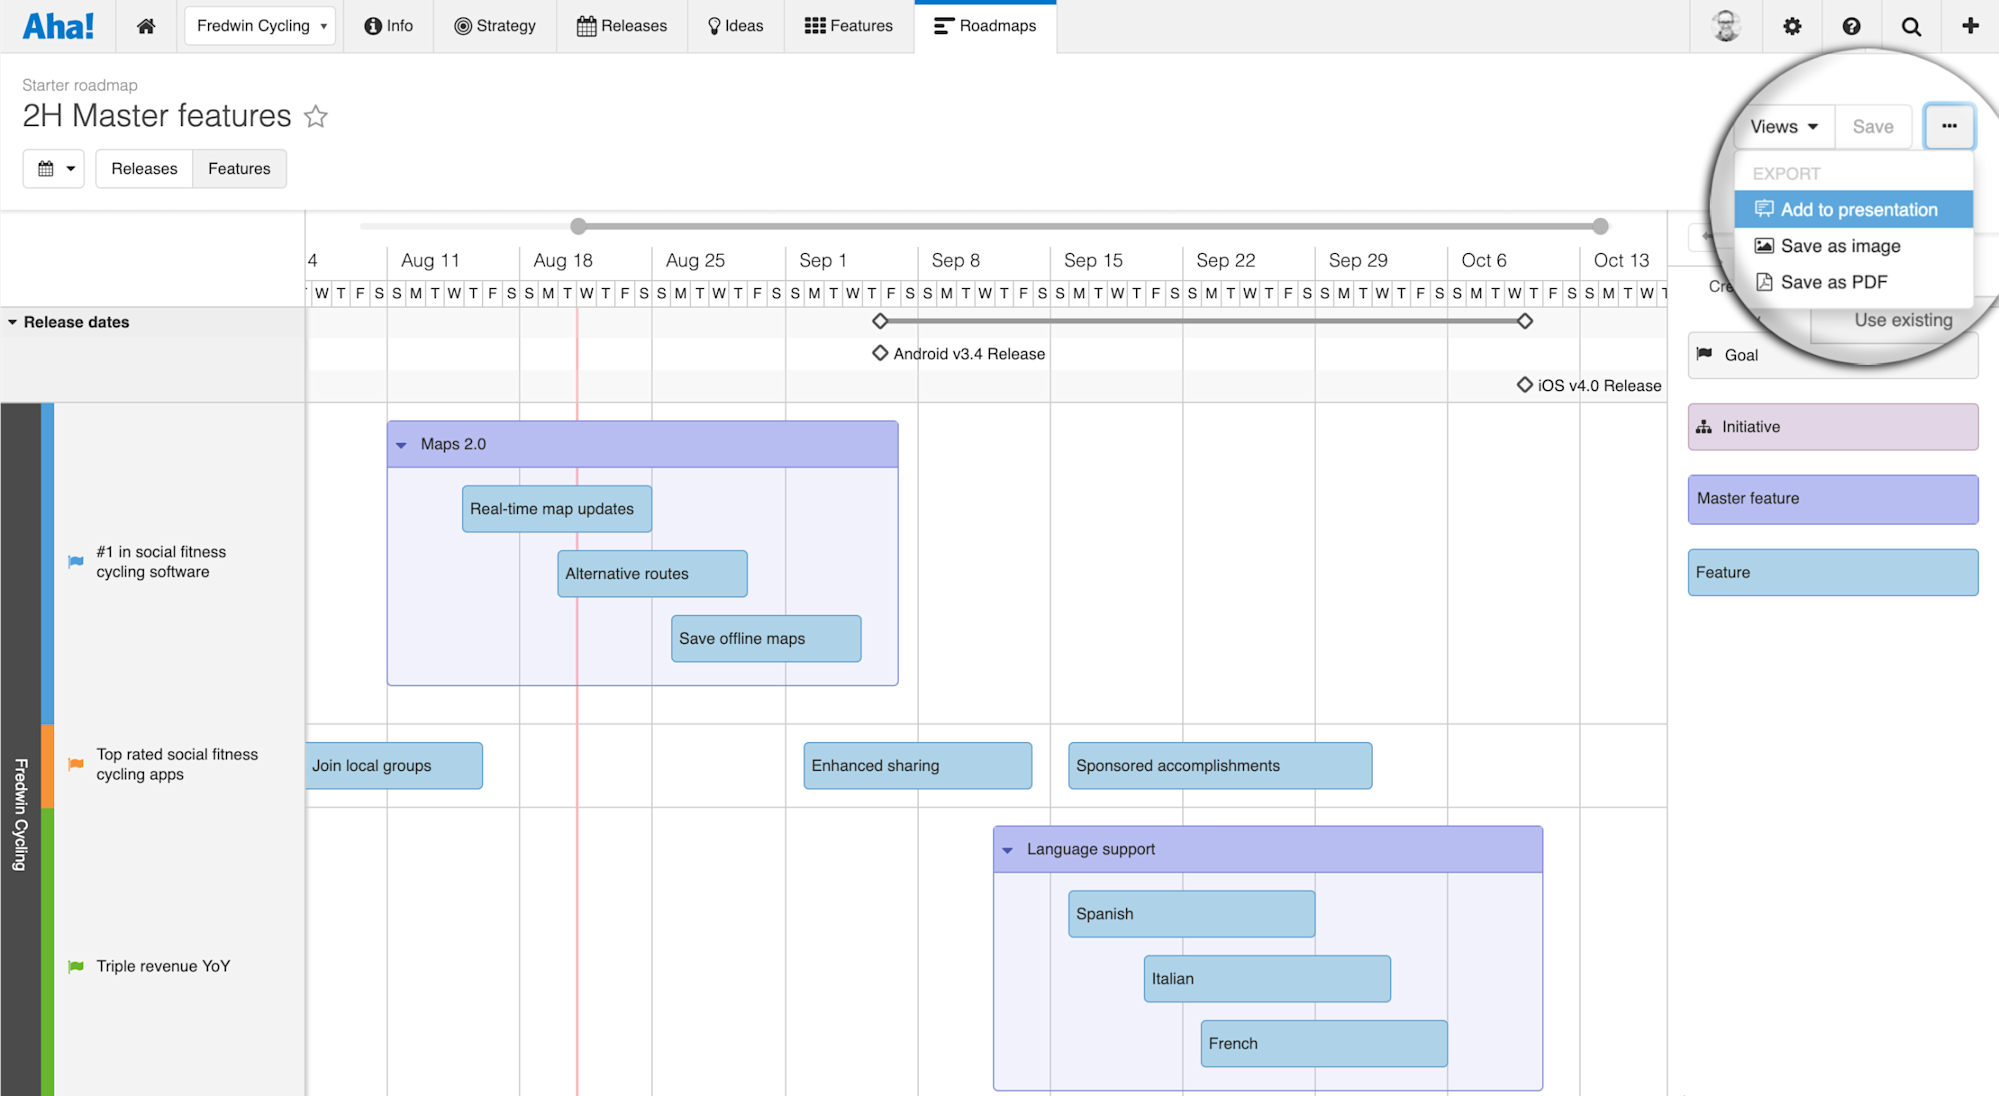Toggle the Releases filter button
Viewport: 1999px width, 1096px height.
[x=143, y=168]
